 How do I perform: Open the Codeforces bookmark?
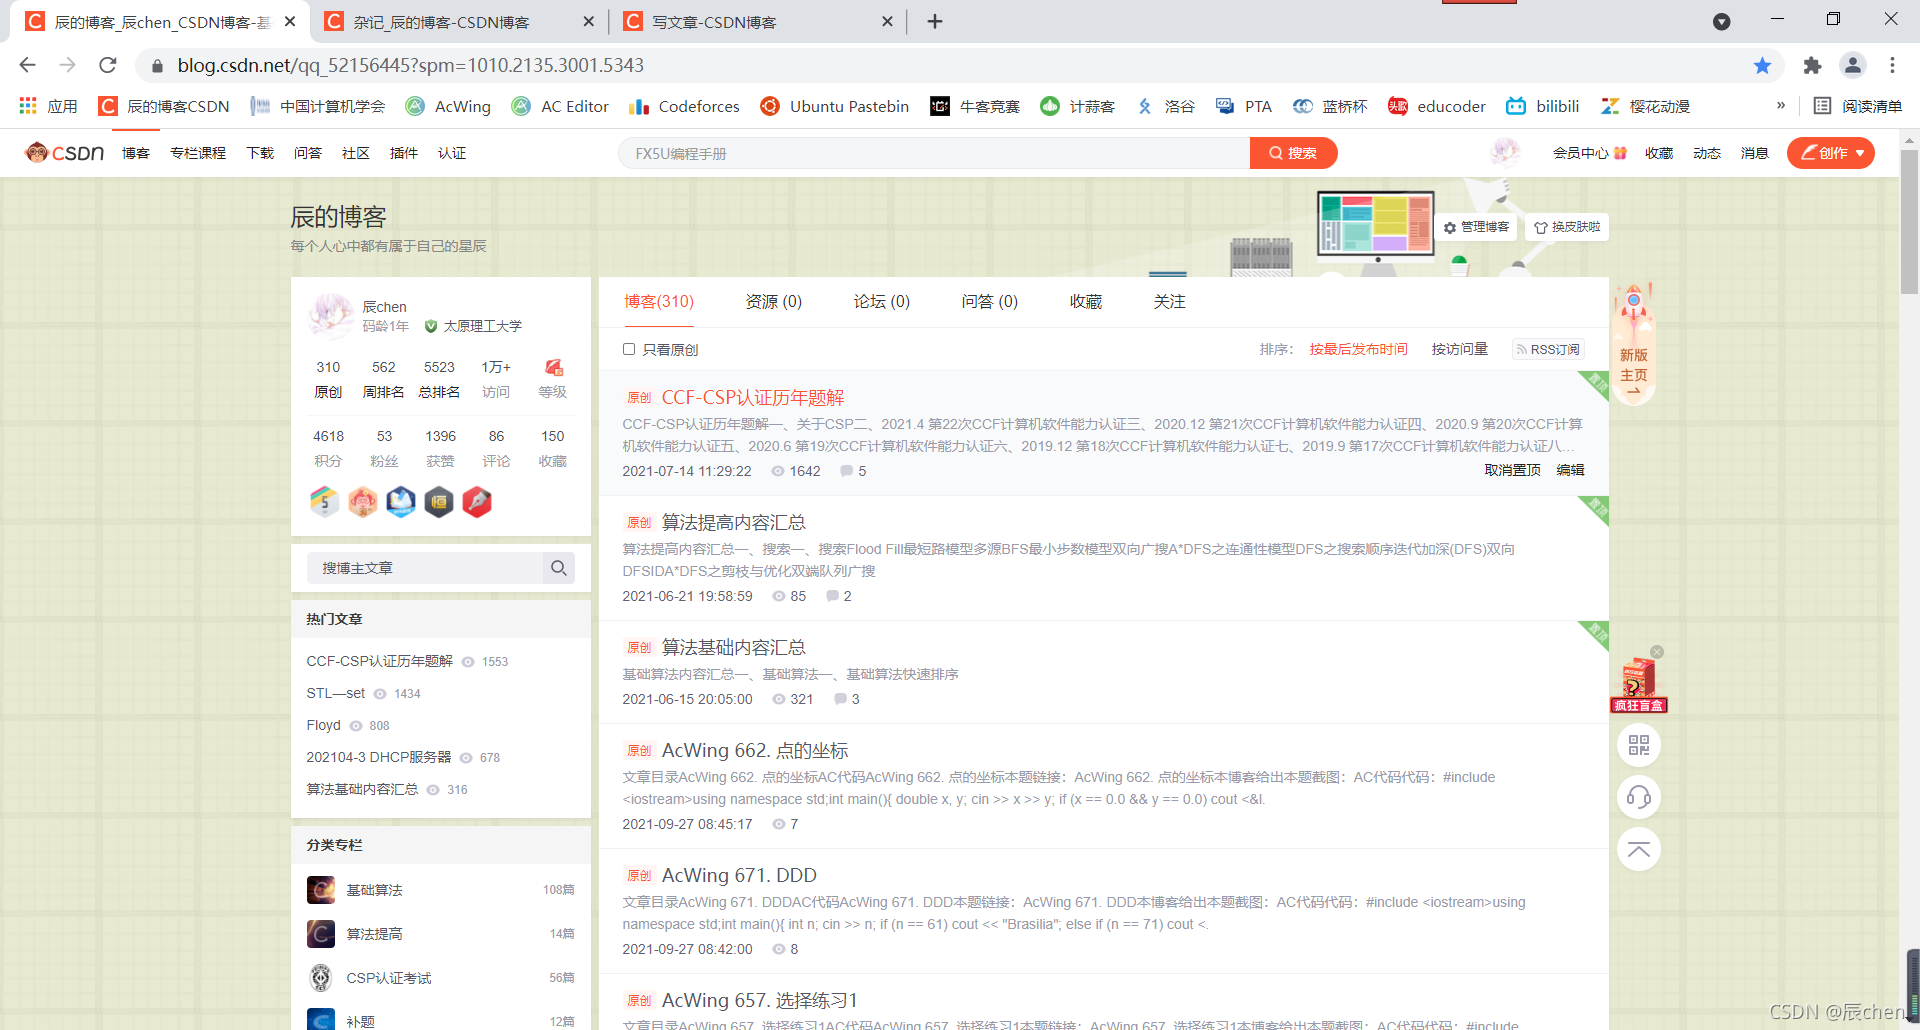(684, 106)
